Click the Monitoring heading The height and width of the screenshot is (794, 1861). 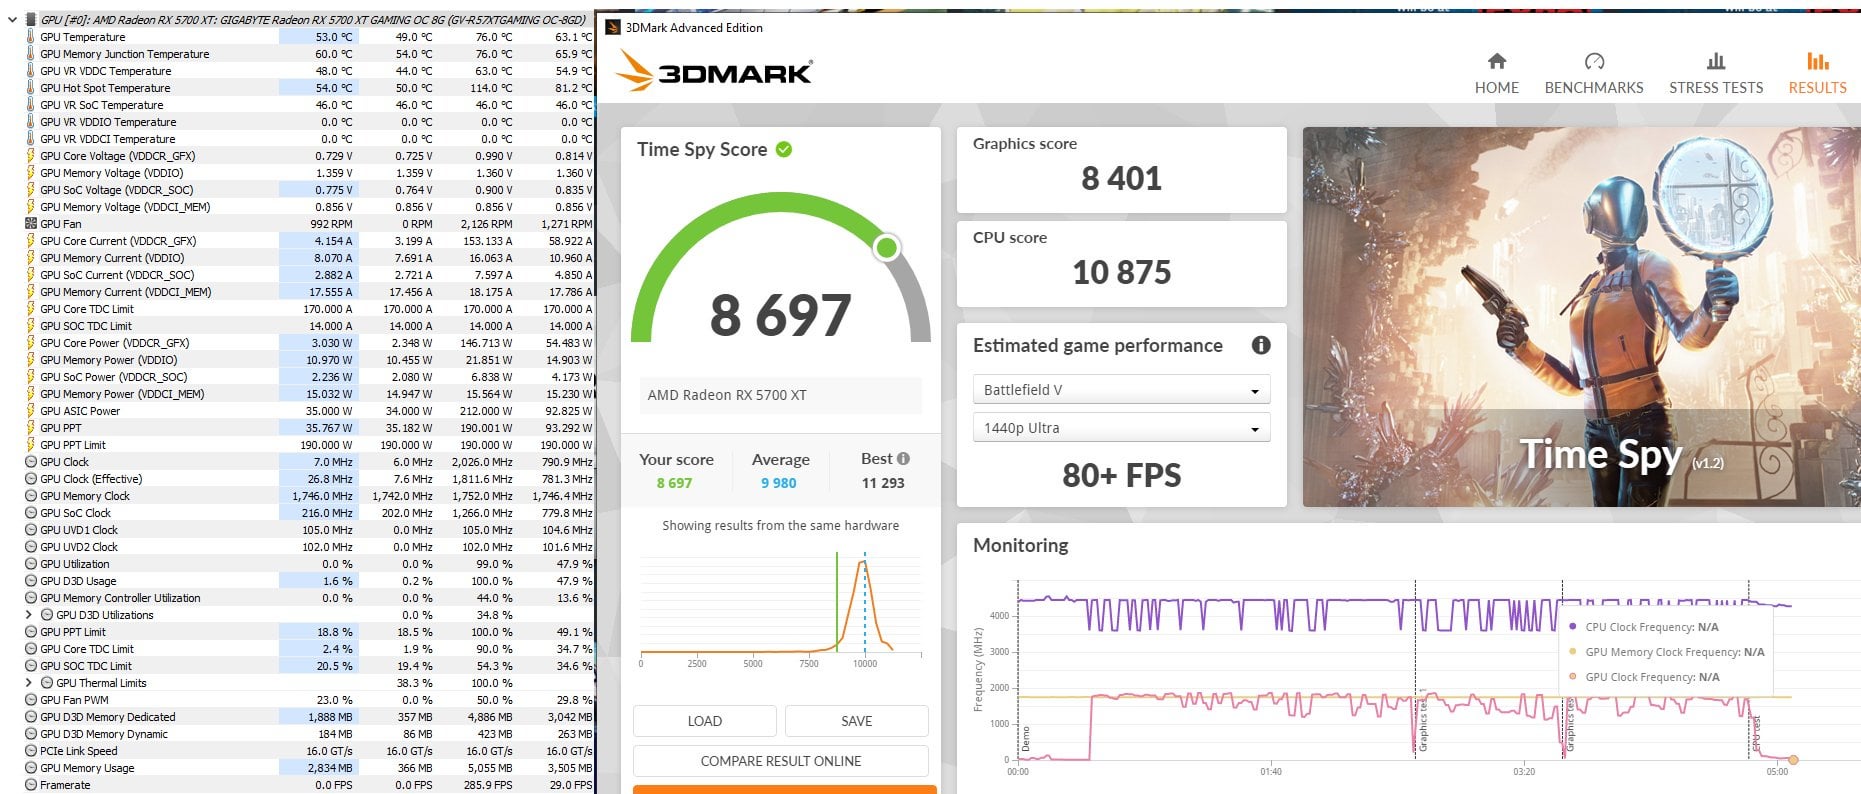click(1020, 545)
